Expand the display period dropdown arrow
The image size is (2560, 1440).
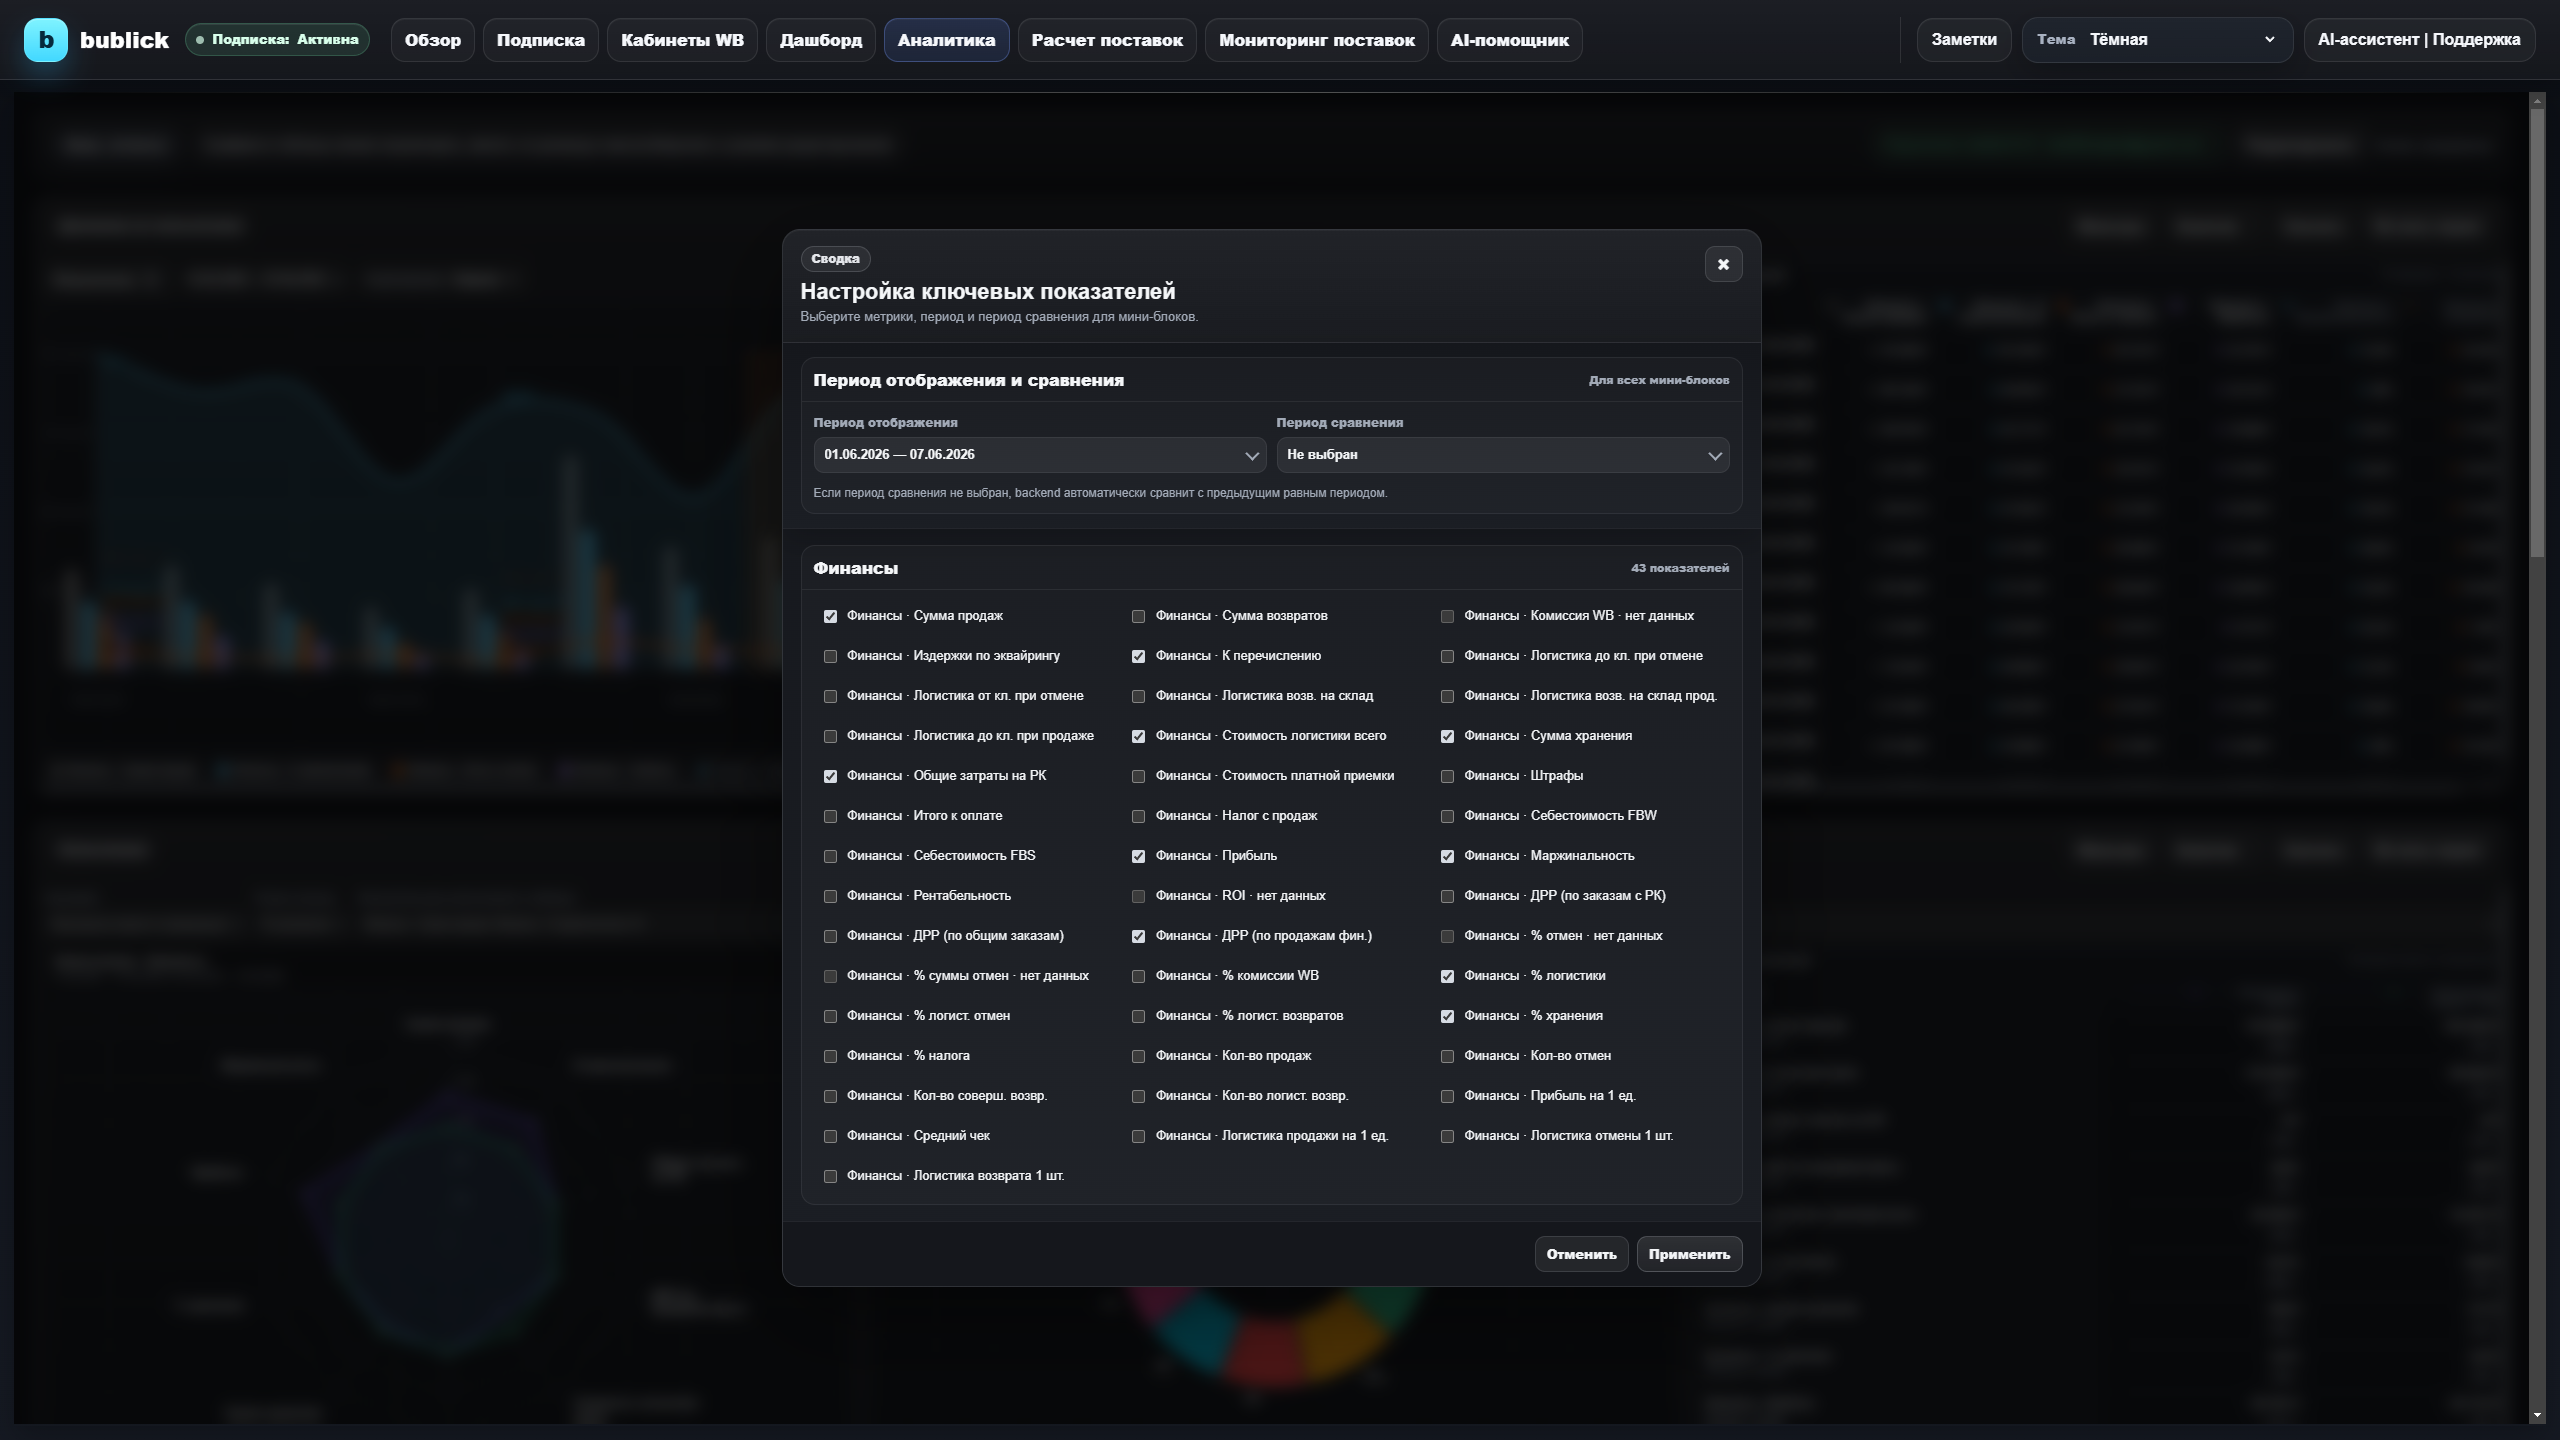1251,455
